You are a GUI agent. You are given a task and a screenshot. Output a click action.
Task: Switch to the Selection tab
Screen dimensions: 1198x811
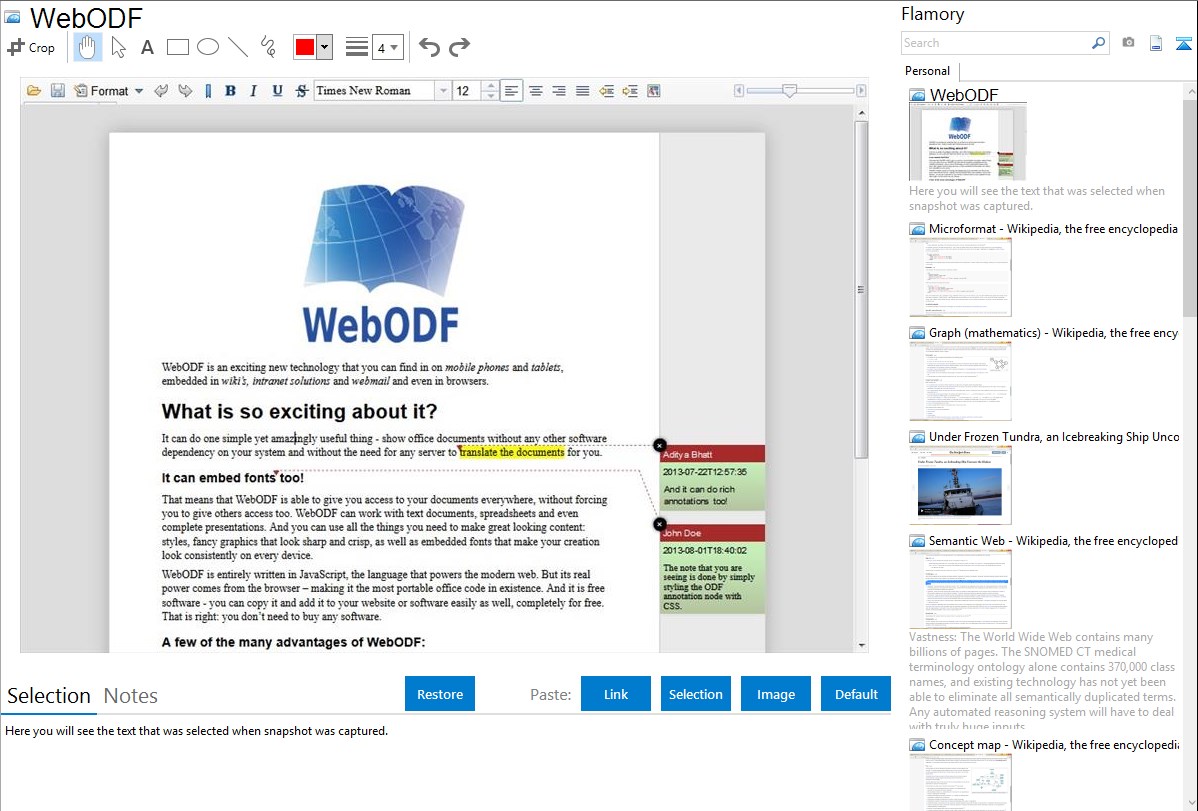click(49, 696)
